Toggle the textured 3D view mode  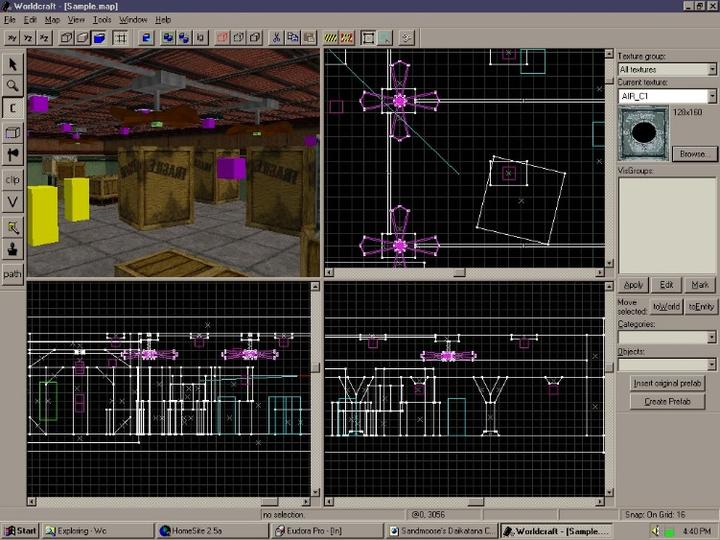[x=101, y=38]
